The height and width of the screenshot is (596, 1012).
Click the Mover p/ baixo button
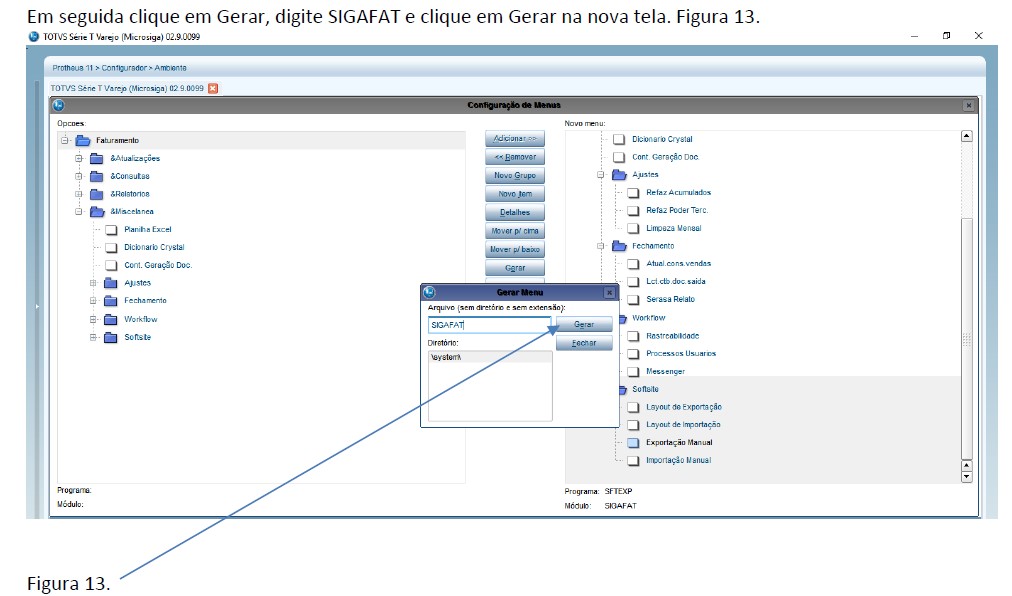point(514,249)
